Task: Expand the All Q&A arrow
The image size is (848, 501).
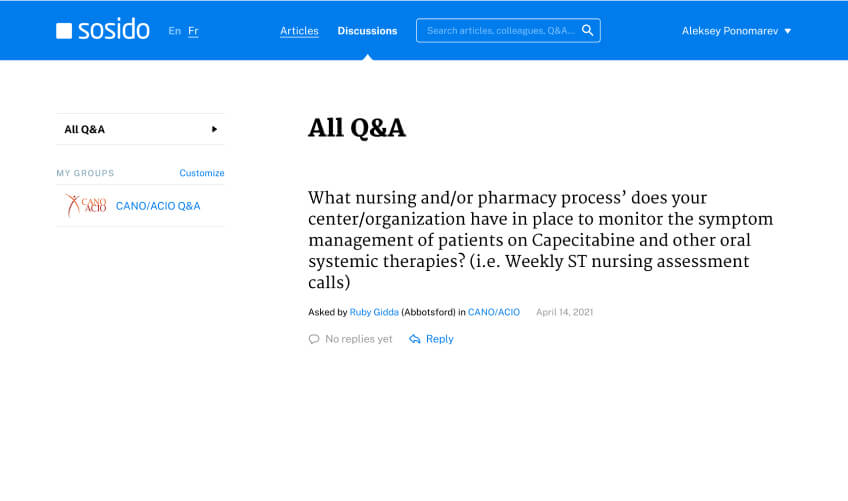Action: tap(214, 129)
